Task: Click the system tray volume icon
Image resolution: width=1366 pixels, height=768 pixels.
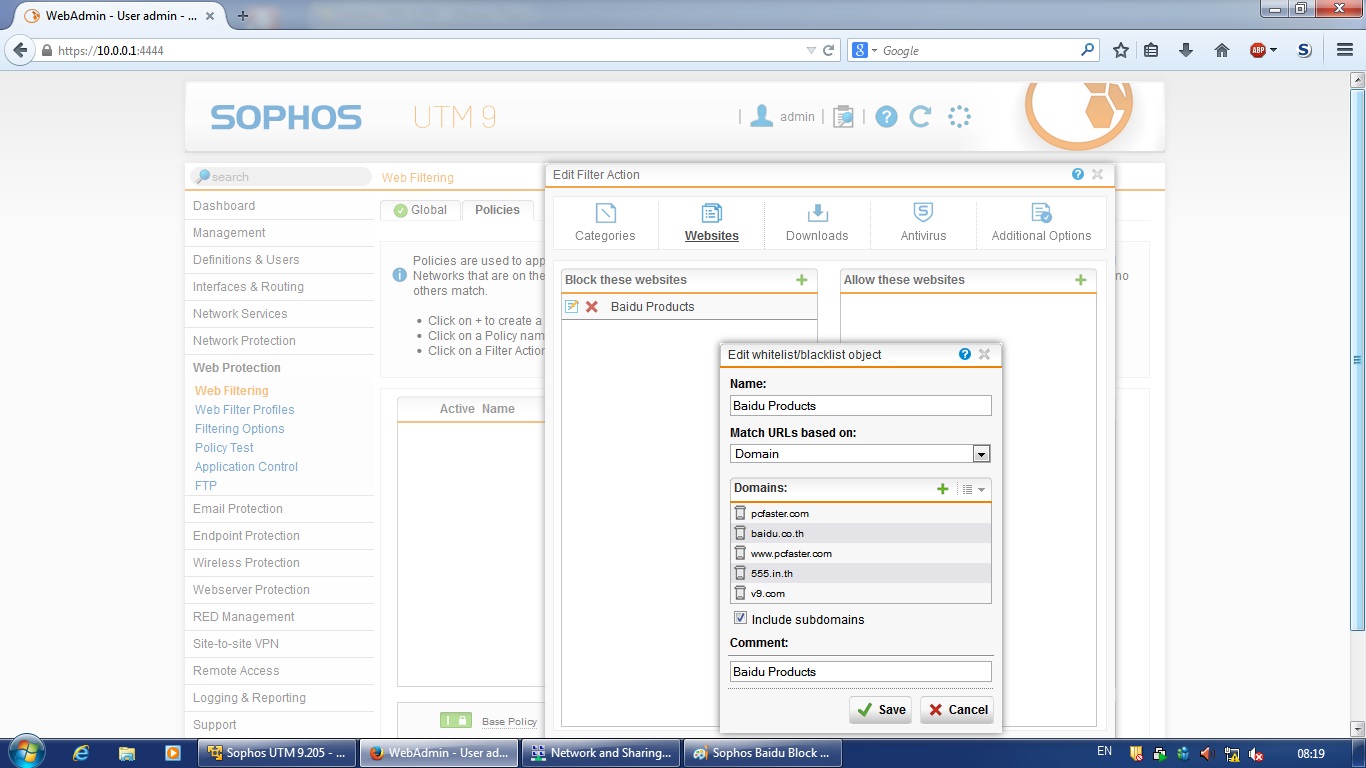Action: pyautogui.click(x=1206, y=753)
